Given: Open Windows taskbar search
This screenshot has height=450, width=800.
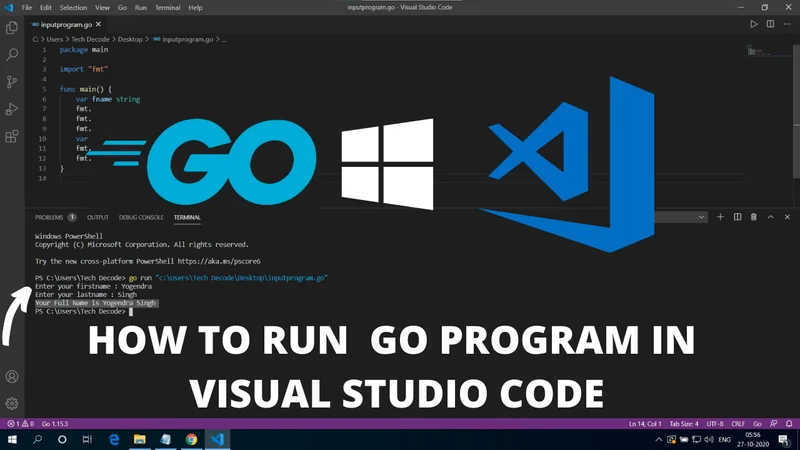Looking at the screenshot, I should [37, 439].
